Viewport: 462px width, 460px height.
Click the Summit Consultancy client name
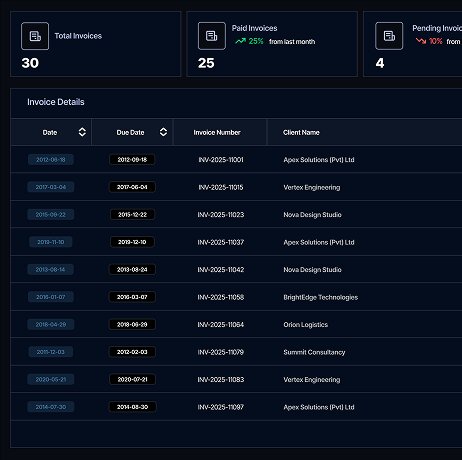(x=314, y=352)
